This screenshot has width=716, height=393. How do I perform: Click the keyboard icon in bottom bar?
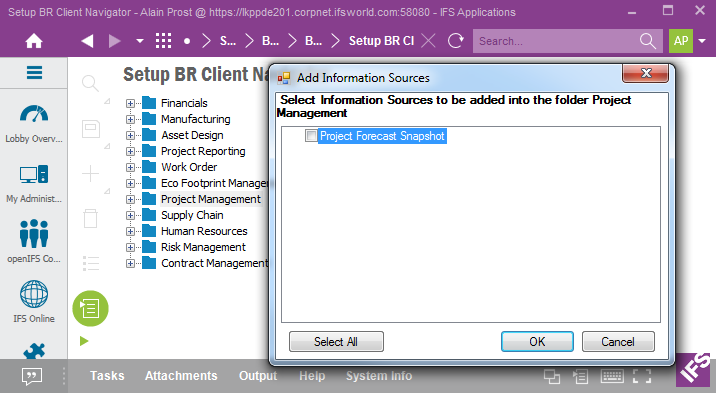pyautogui.click(x=612, y=377)
